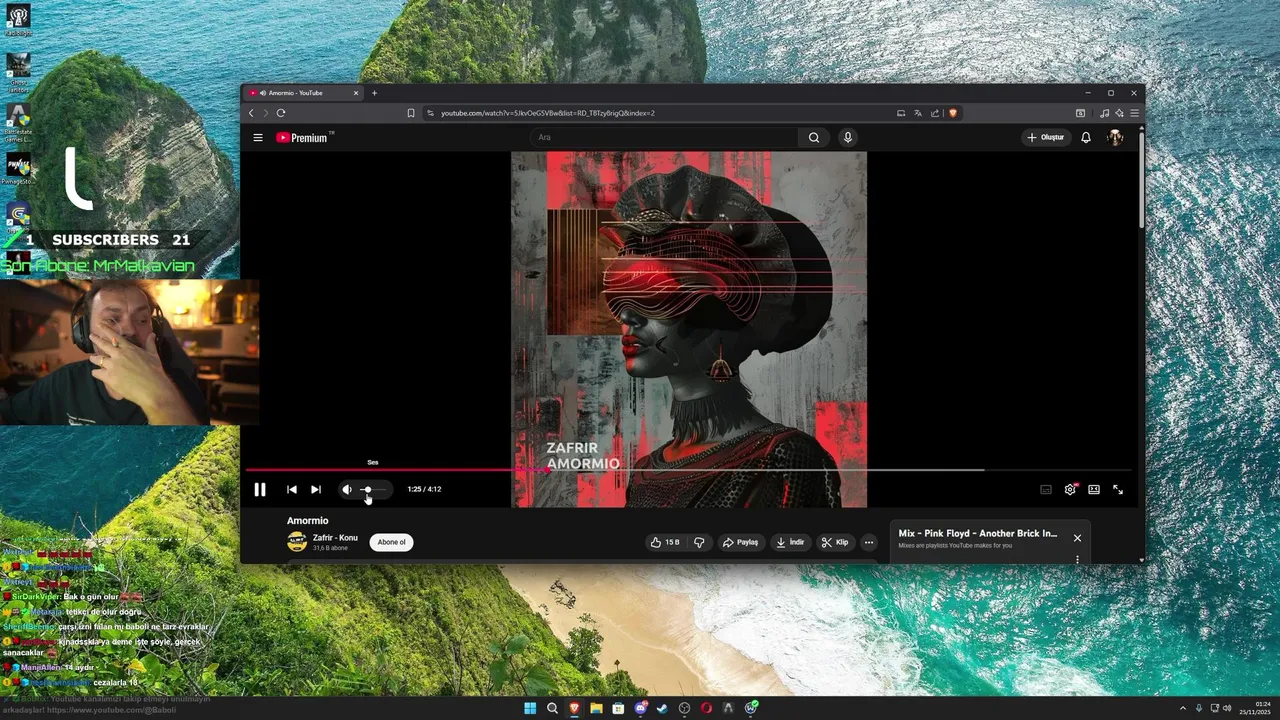This screenshot has width=1280, height=720.
Task: Click the video title 'Amormio'
Action: [308, 521]
